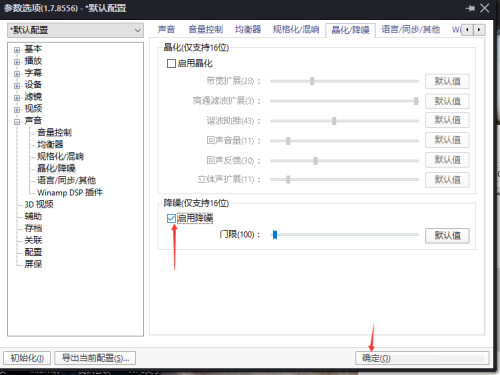Expand the 基本 tree node

click(17, 50)
